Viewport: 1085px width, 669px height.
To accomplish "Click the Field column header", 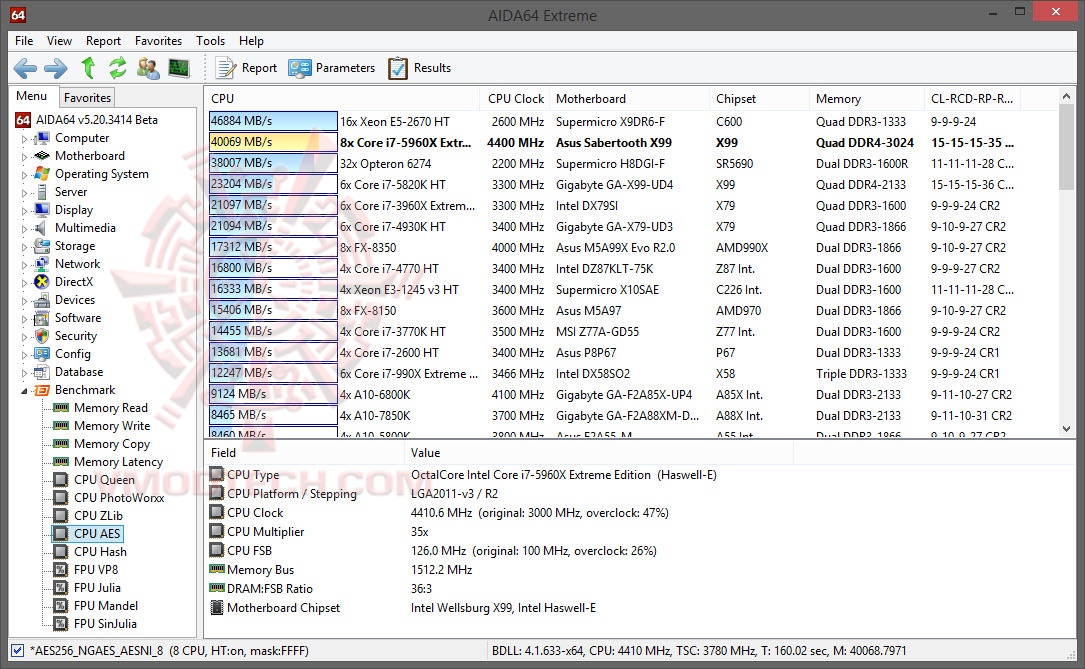I will 304,452.
